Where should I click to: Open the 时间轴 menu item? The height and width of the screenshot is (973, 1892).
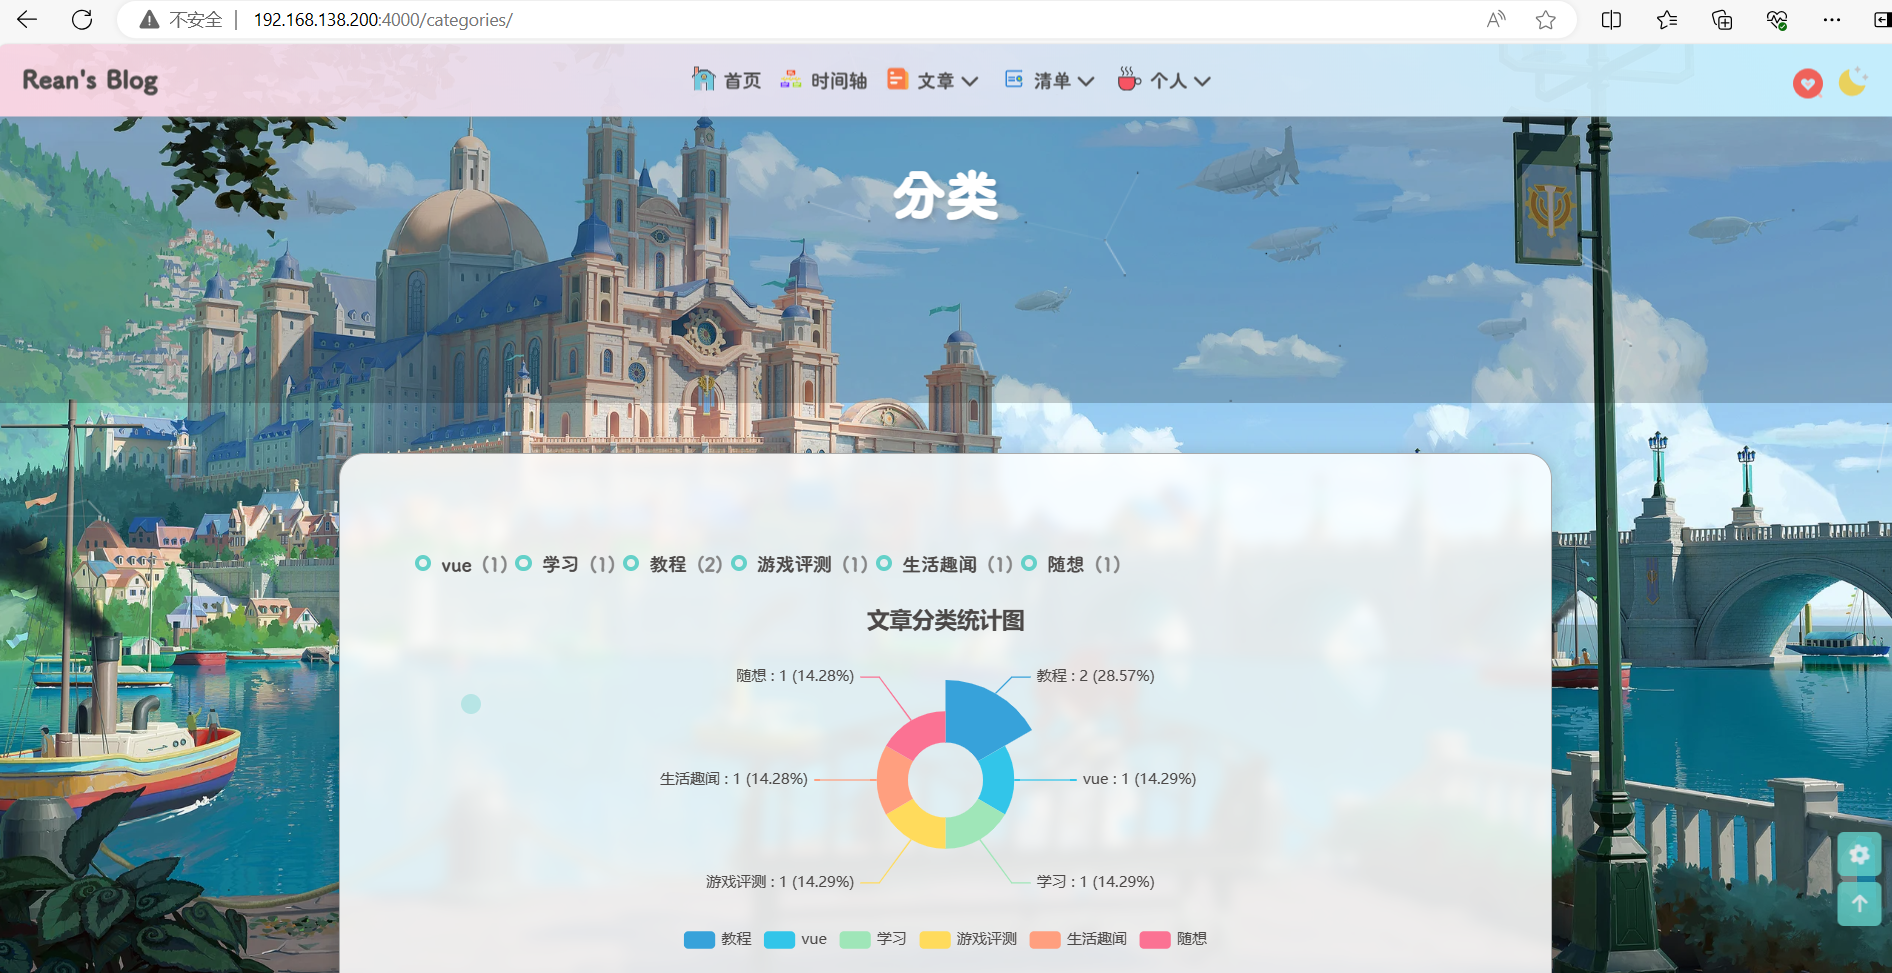[x=839, y=81]
